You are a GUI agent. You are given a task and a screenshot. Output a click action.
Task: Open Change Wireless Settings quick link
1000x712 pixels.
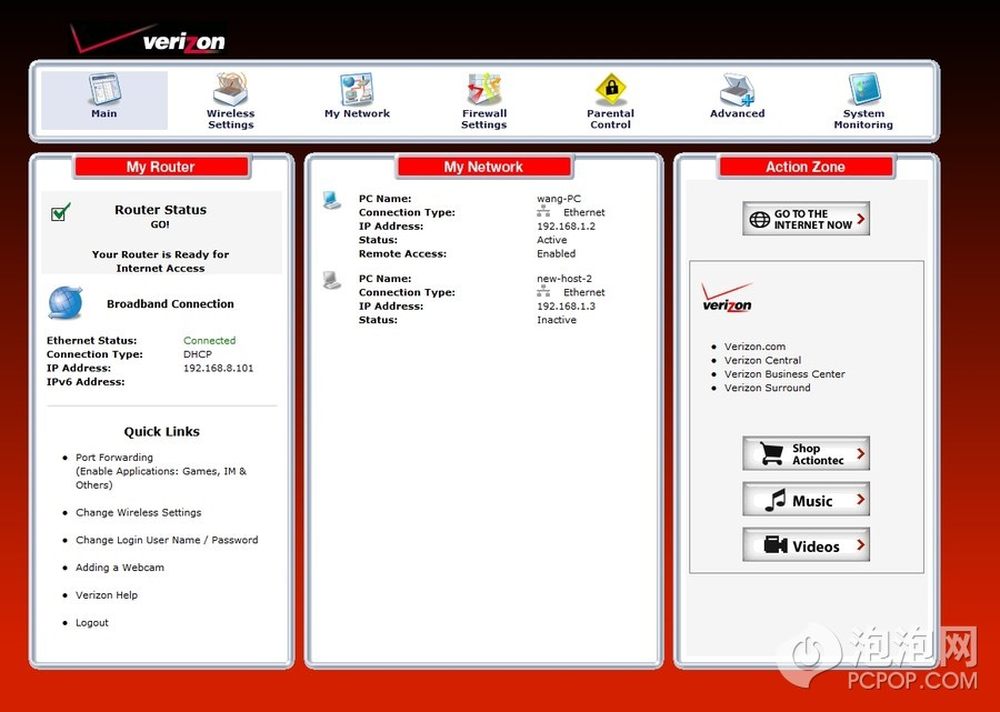click(138, 512)
